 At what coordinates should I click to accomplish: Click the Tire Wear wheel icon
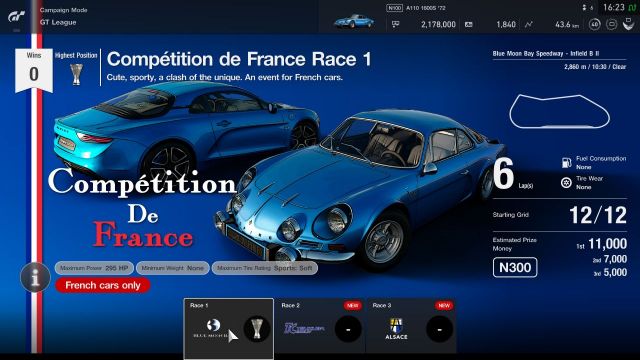[x=566, y=182]
